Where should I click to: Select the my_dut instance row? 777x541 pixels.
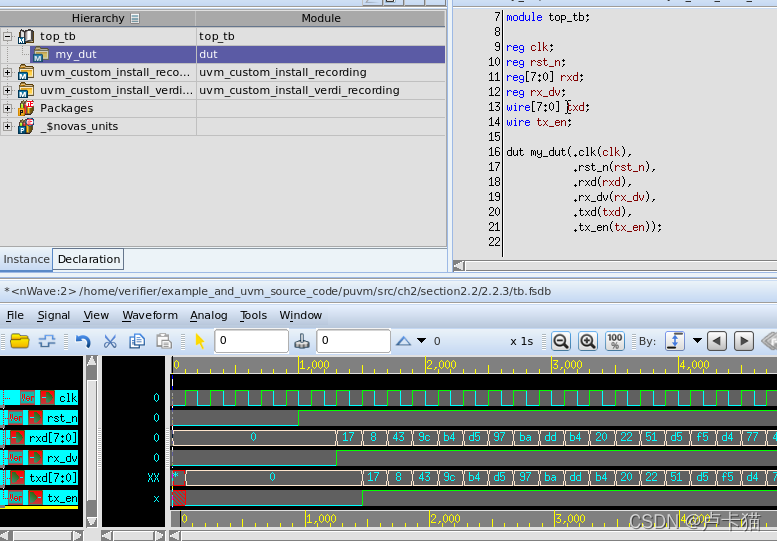(76, 54)
